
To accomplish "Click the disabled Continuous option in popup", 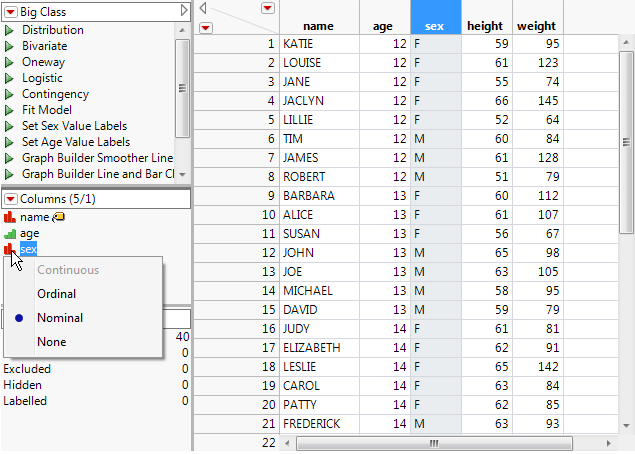I will pos(68,270).
